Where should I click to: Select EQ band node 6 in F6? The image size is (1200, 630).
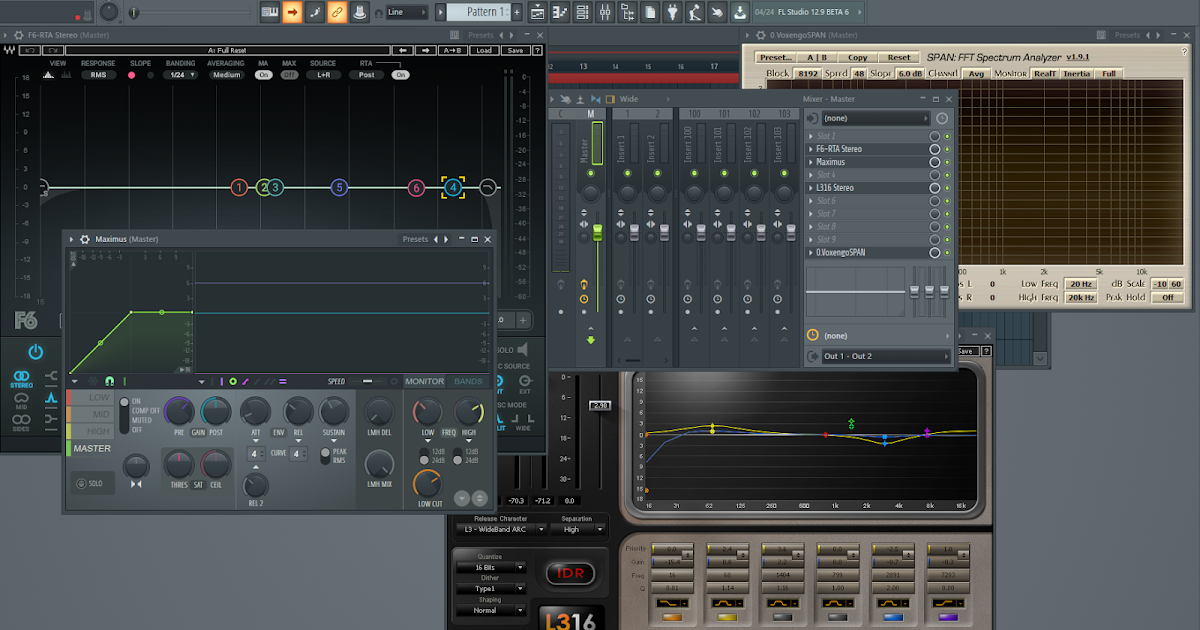[x=417, y=187]
